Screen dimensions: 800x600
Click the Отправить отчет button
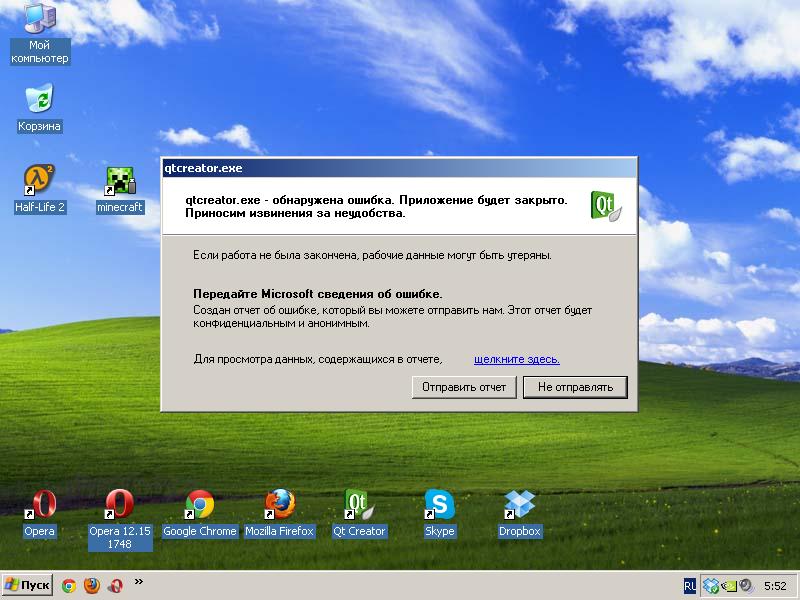pyautogui.click(x=464, y=387)
